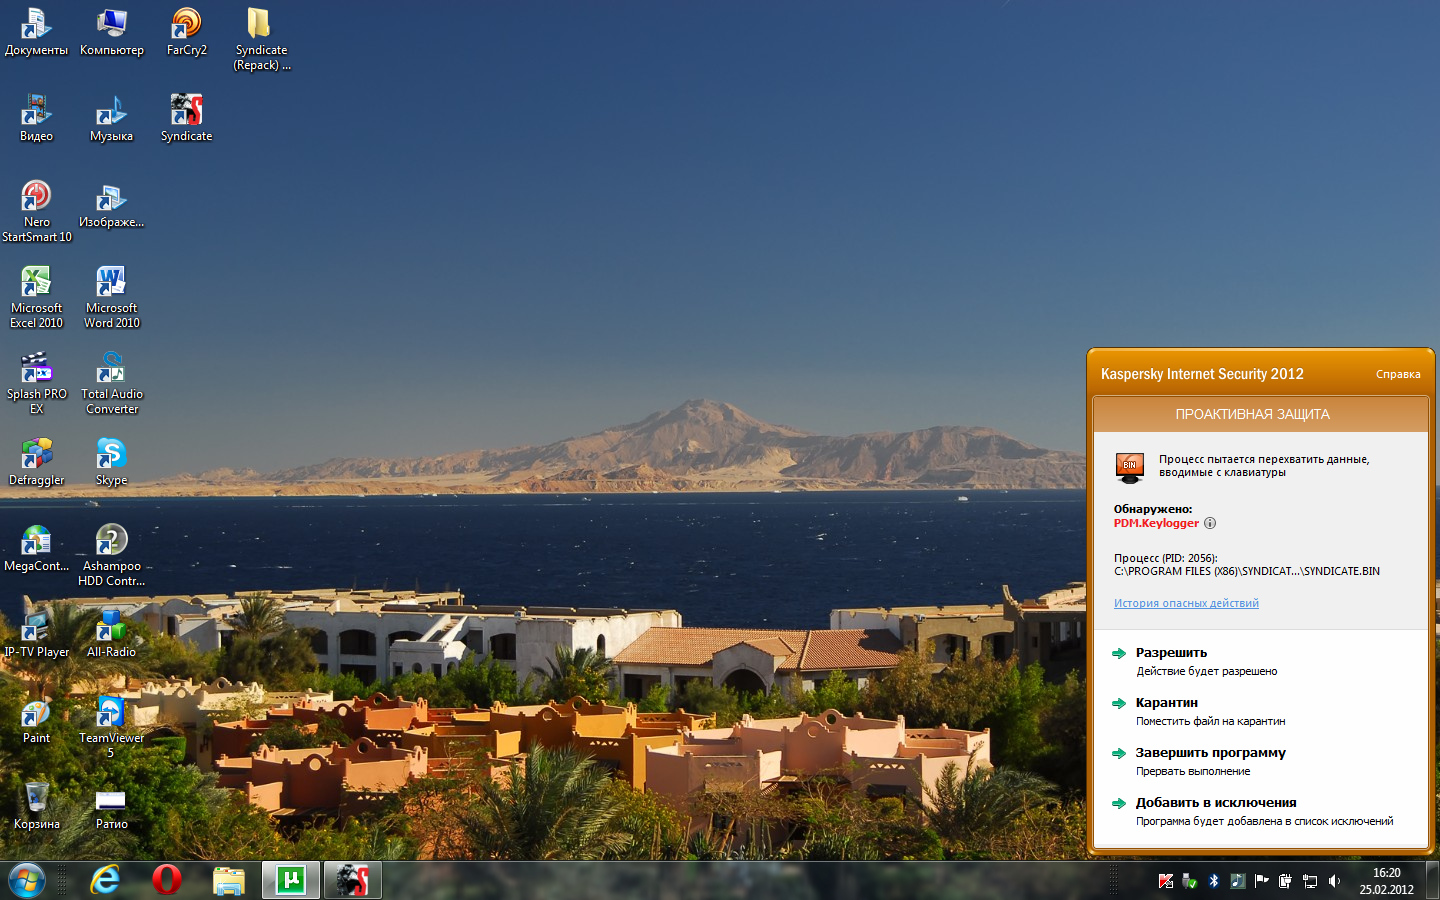Viewport: 1440px width, 900px height.
Task: Launch TeamViewer 5
Action: click(111, 727)
